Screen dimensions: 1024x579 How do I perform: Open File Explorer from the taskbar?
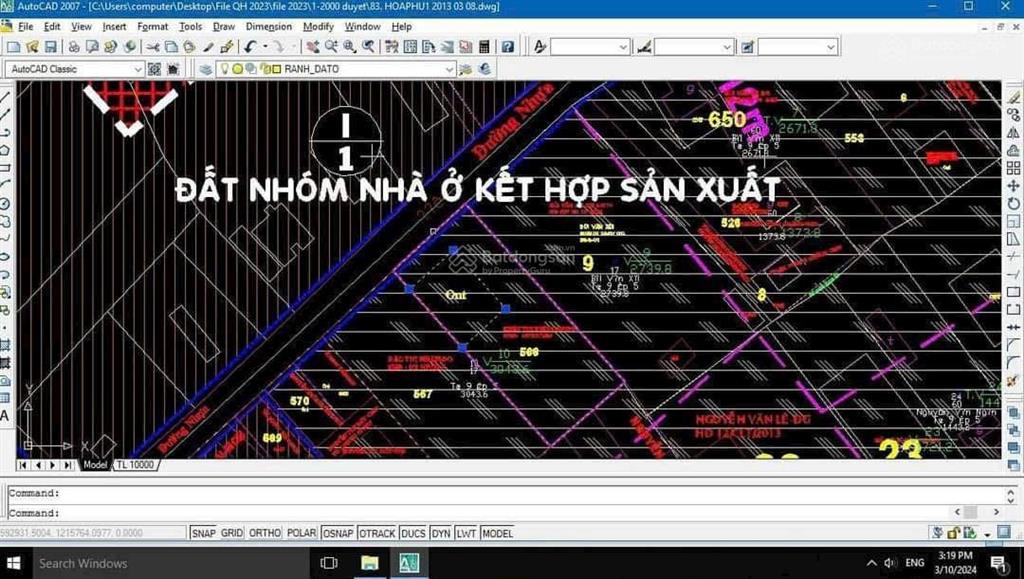(370, 563)
